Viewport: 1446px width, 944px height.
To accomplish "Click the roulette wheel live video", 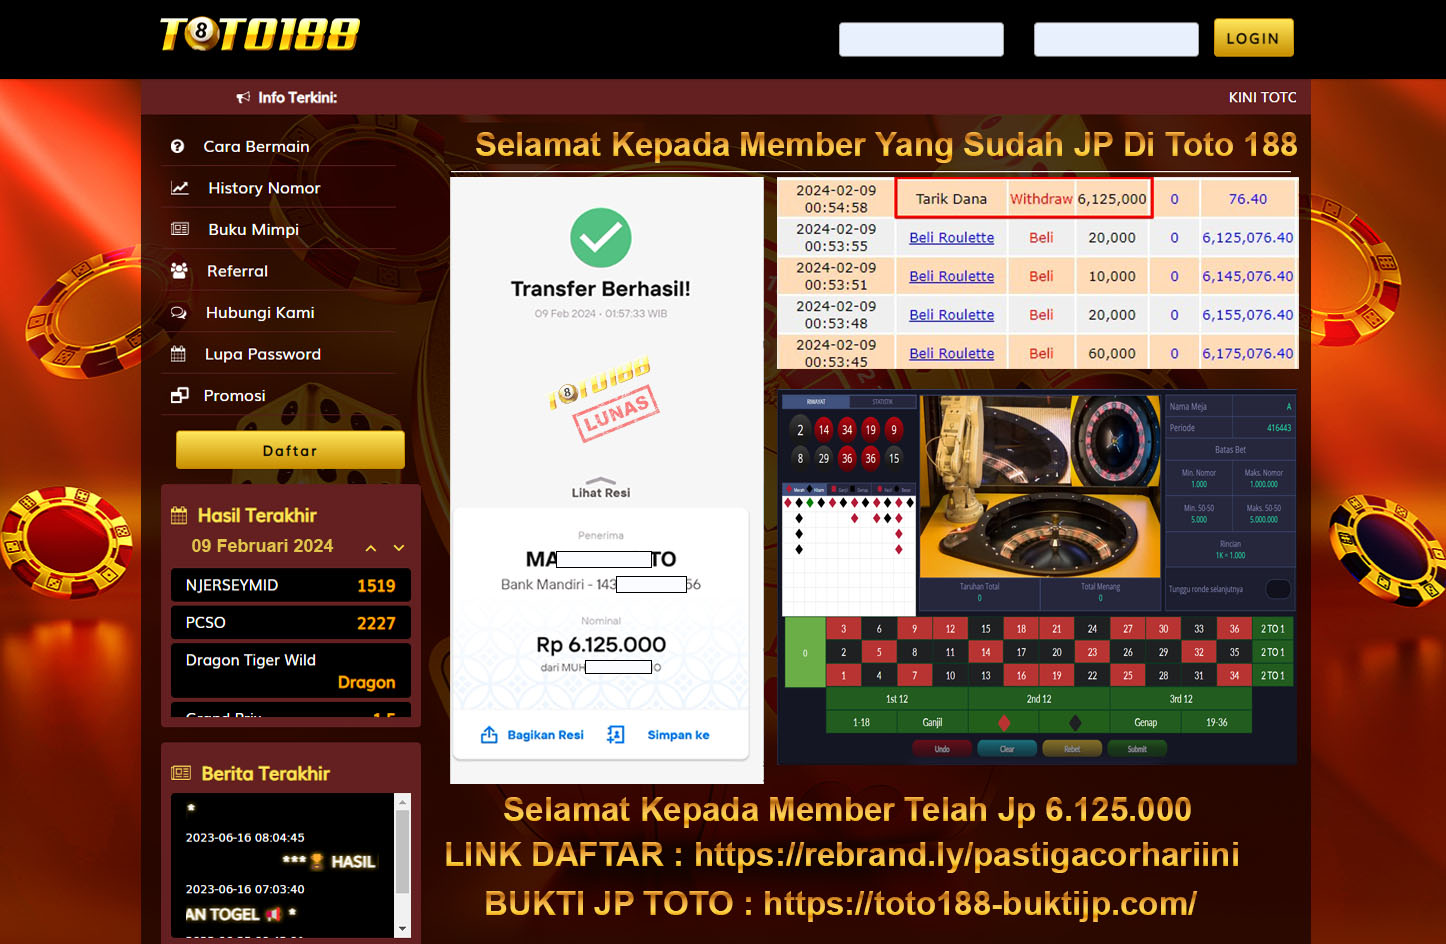I will pos(1040,486).
